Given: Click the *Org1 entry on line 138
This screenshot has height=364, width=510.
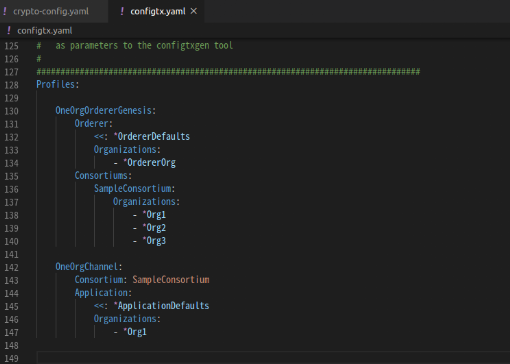Looking at the screenshot, I should [x=154, y=215].
